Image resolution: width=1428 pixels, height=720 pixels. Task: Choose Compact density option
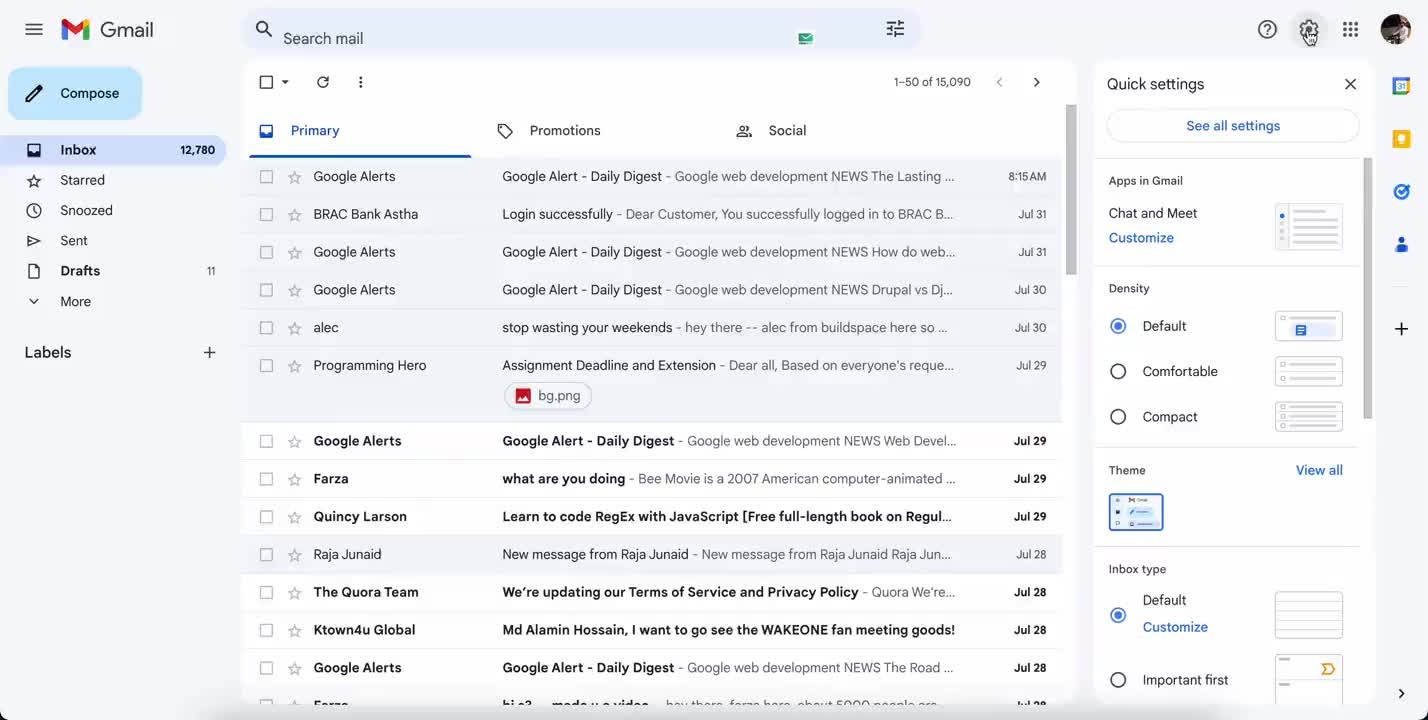(x=1118, y=417)
